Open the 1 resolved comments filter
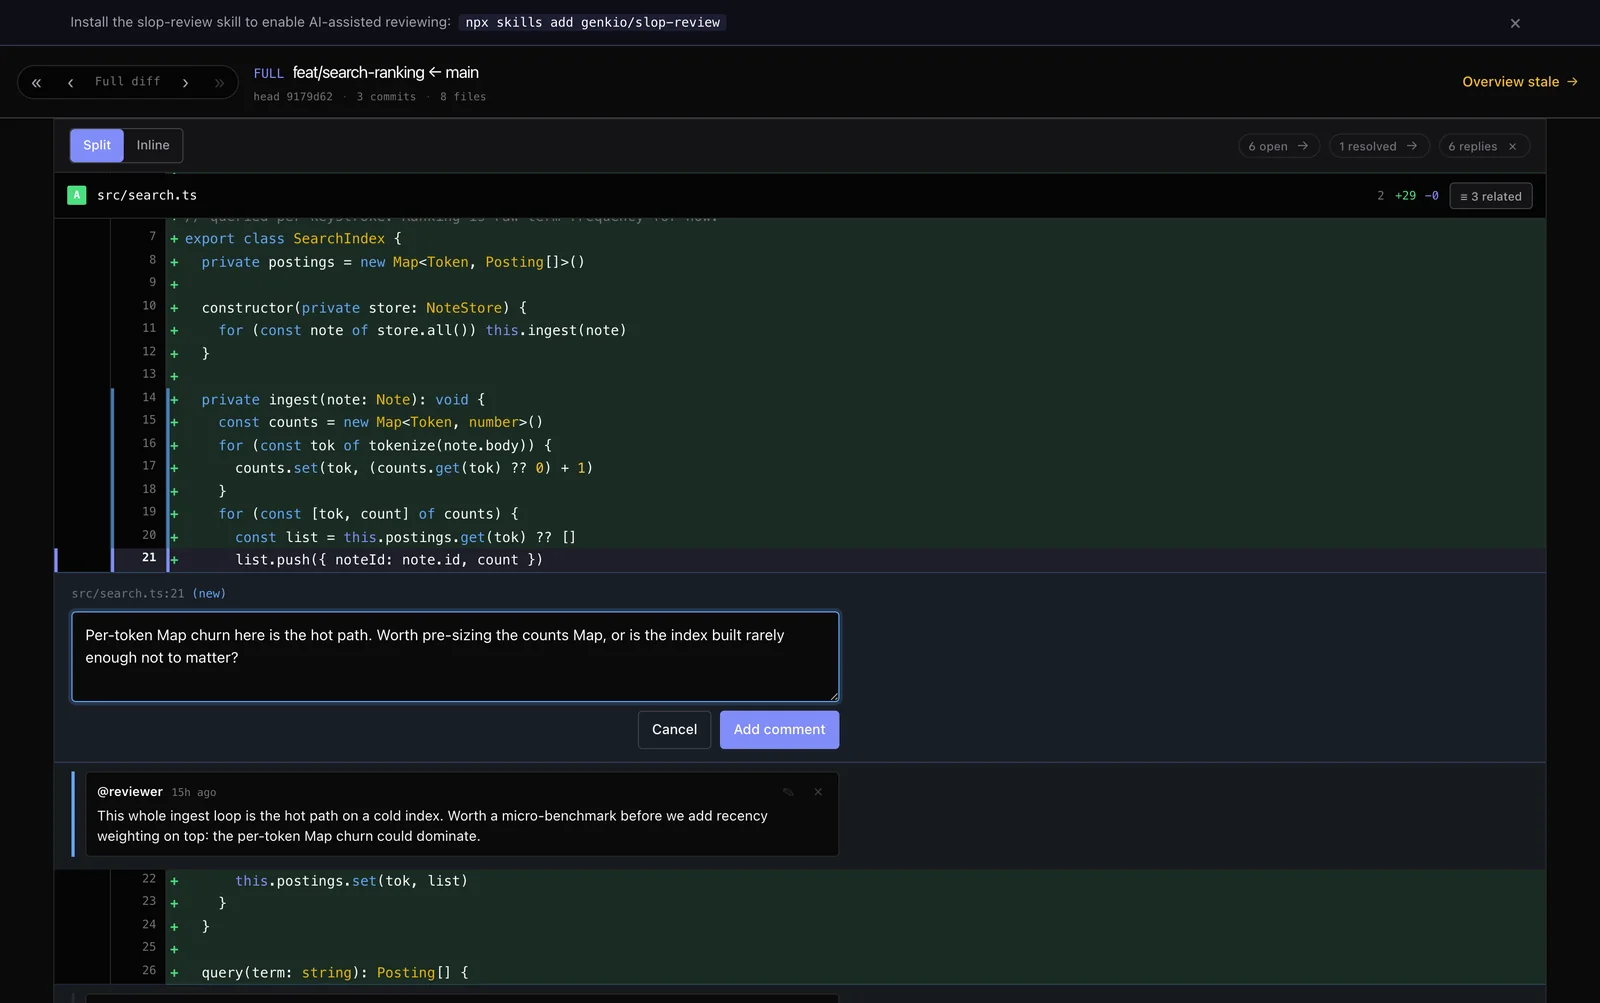Viewport: 1600px width, 1003px height. tap(1379, 146)
